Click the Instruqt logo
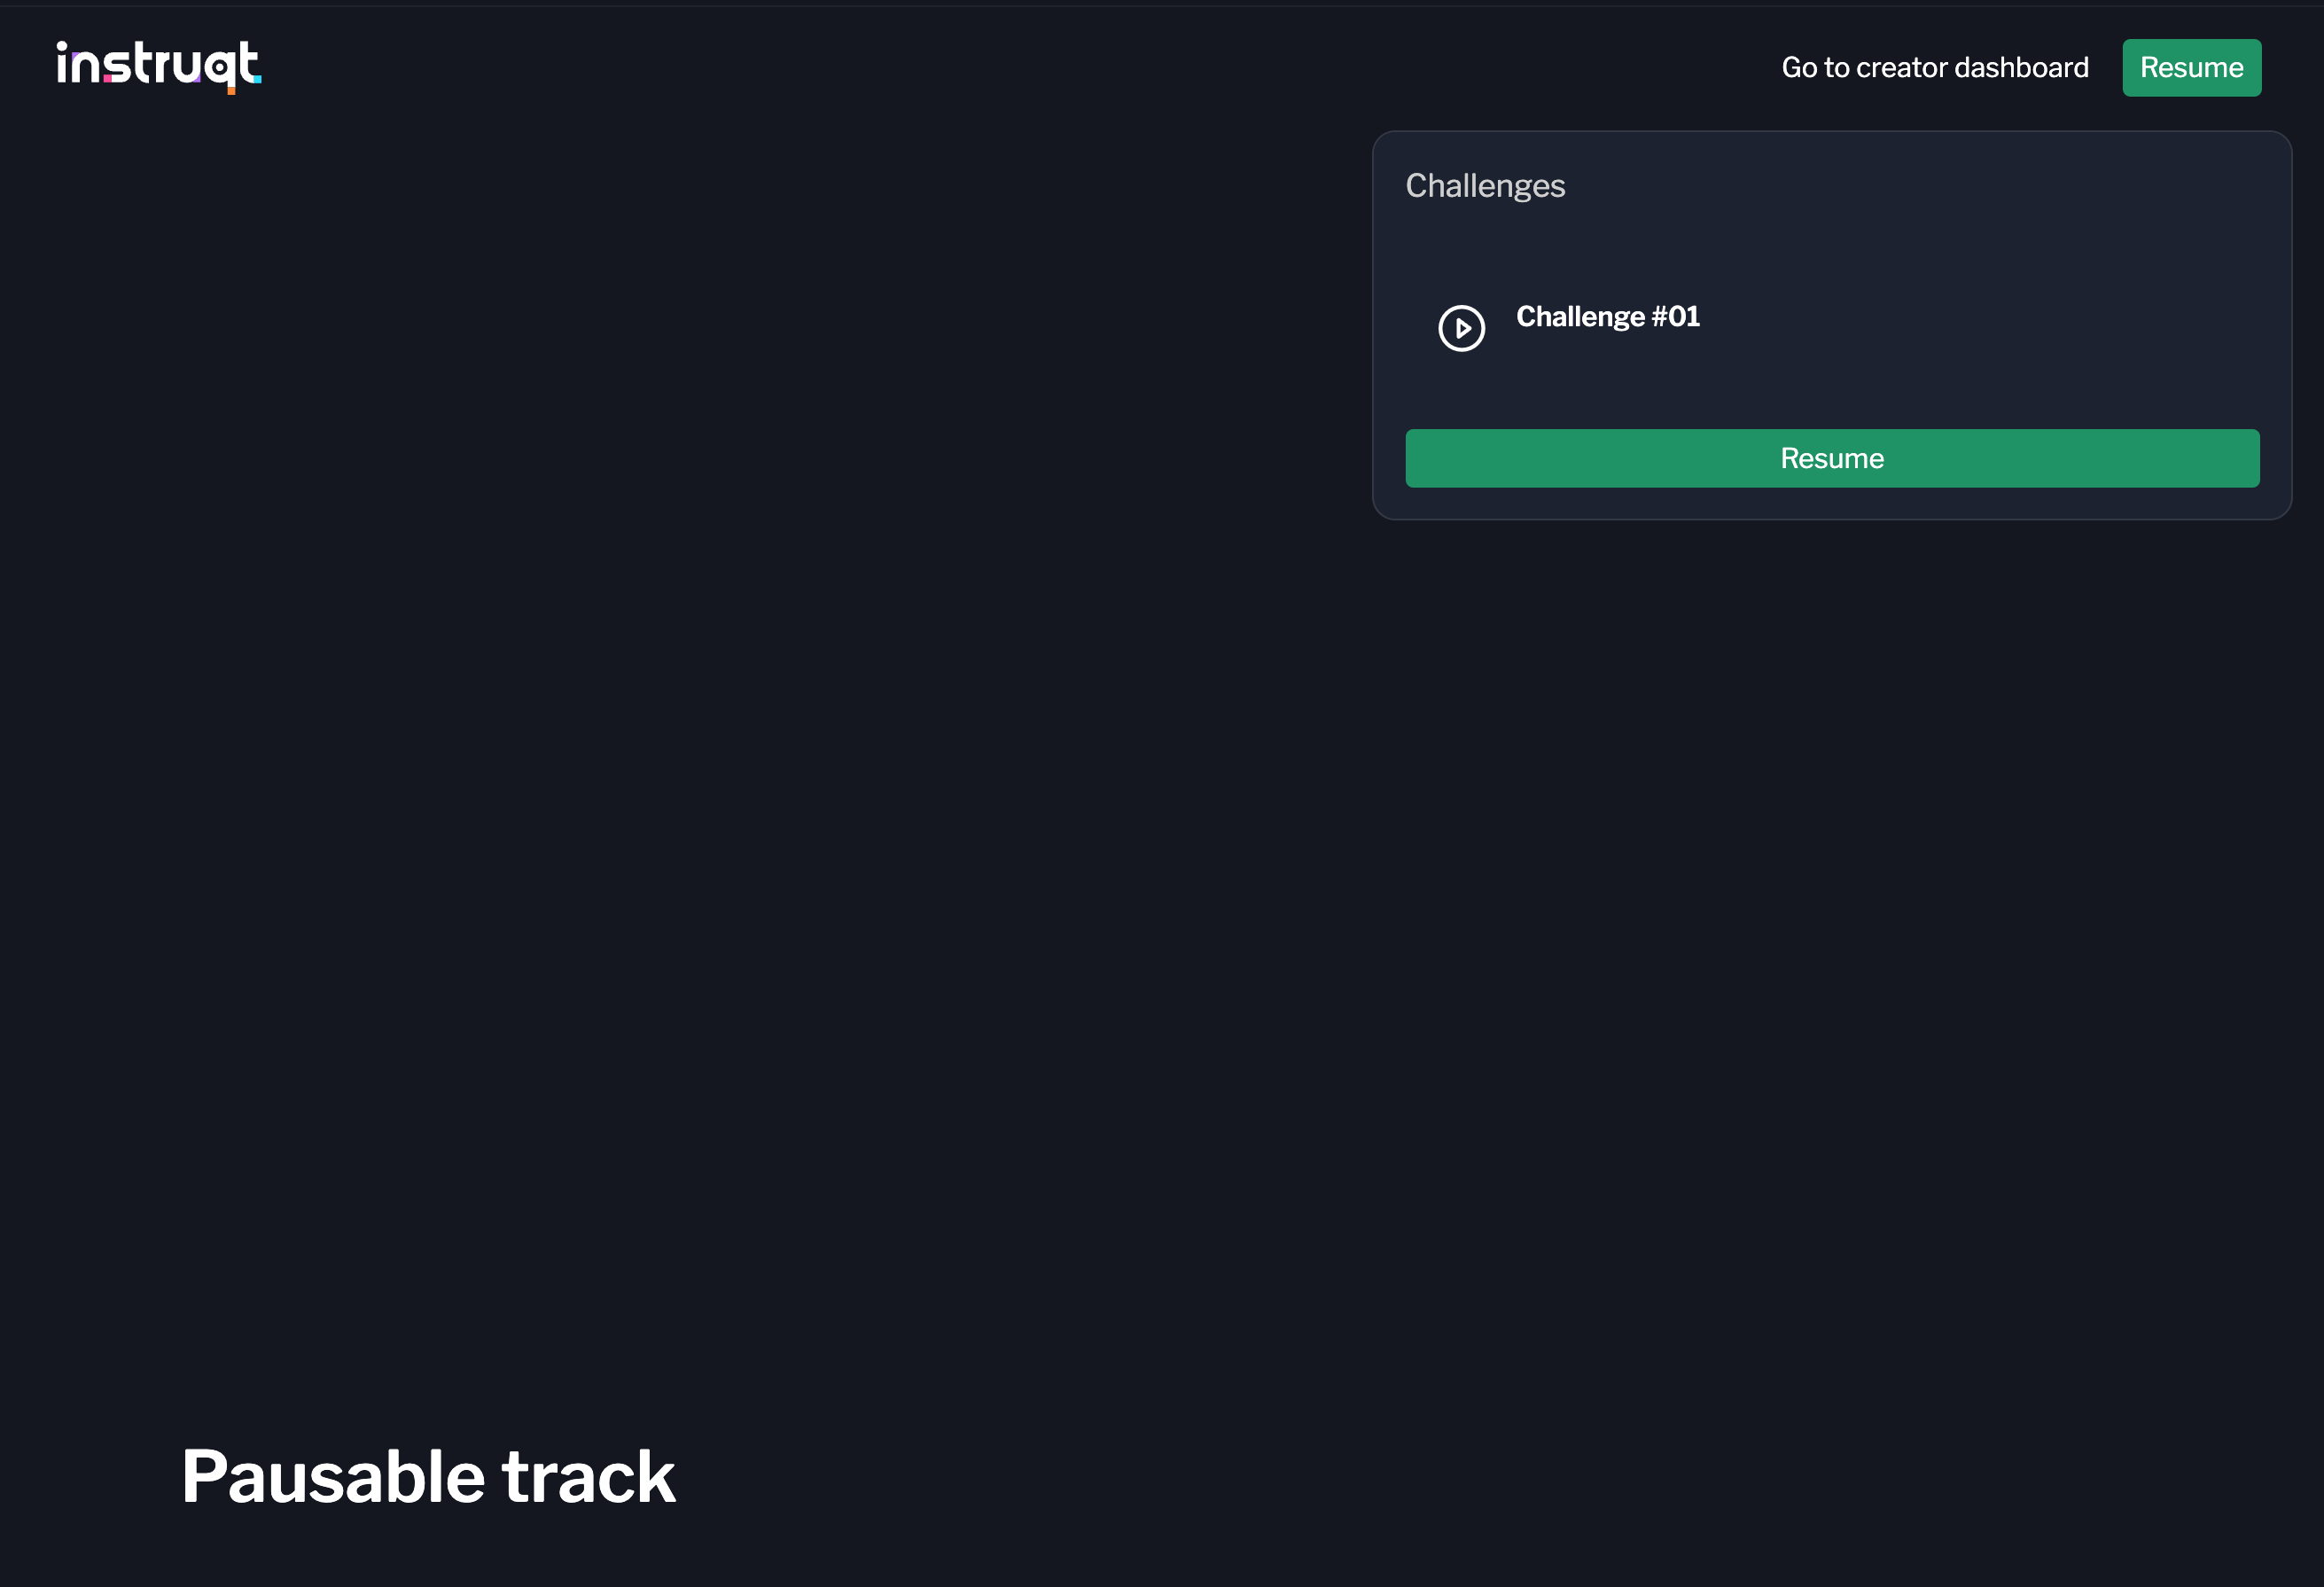 158,66
